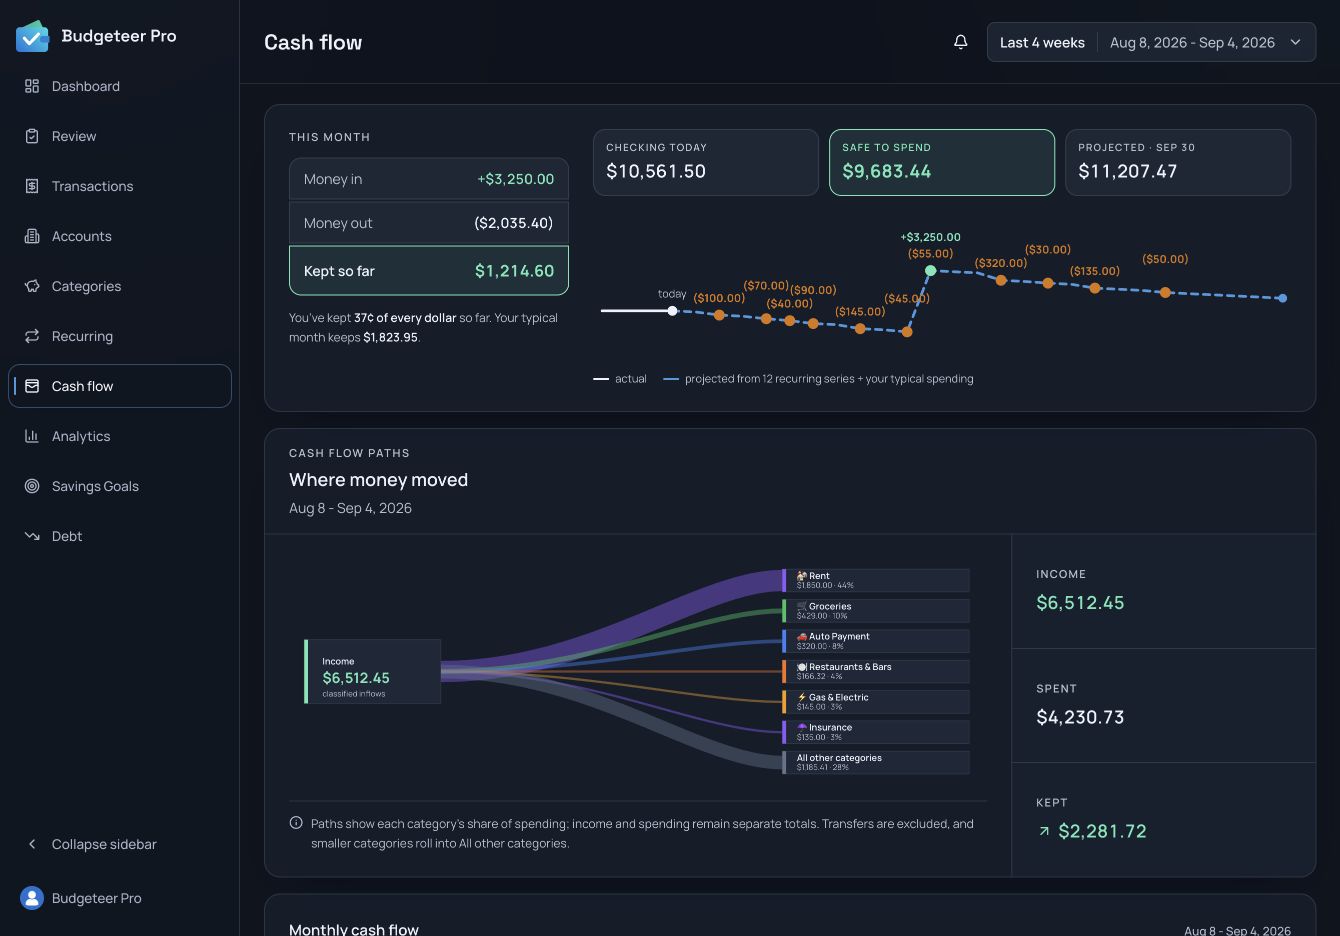1340x936 pixels.
Task: Navigate to Analytics page
Action: tap(120, 436)
